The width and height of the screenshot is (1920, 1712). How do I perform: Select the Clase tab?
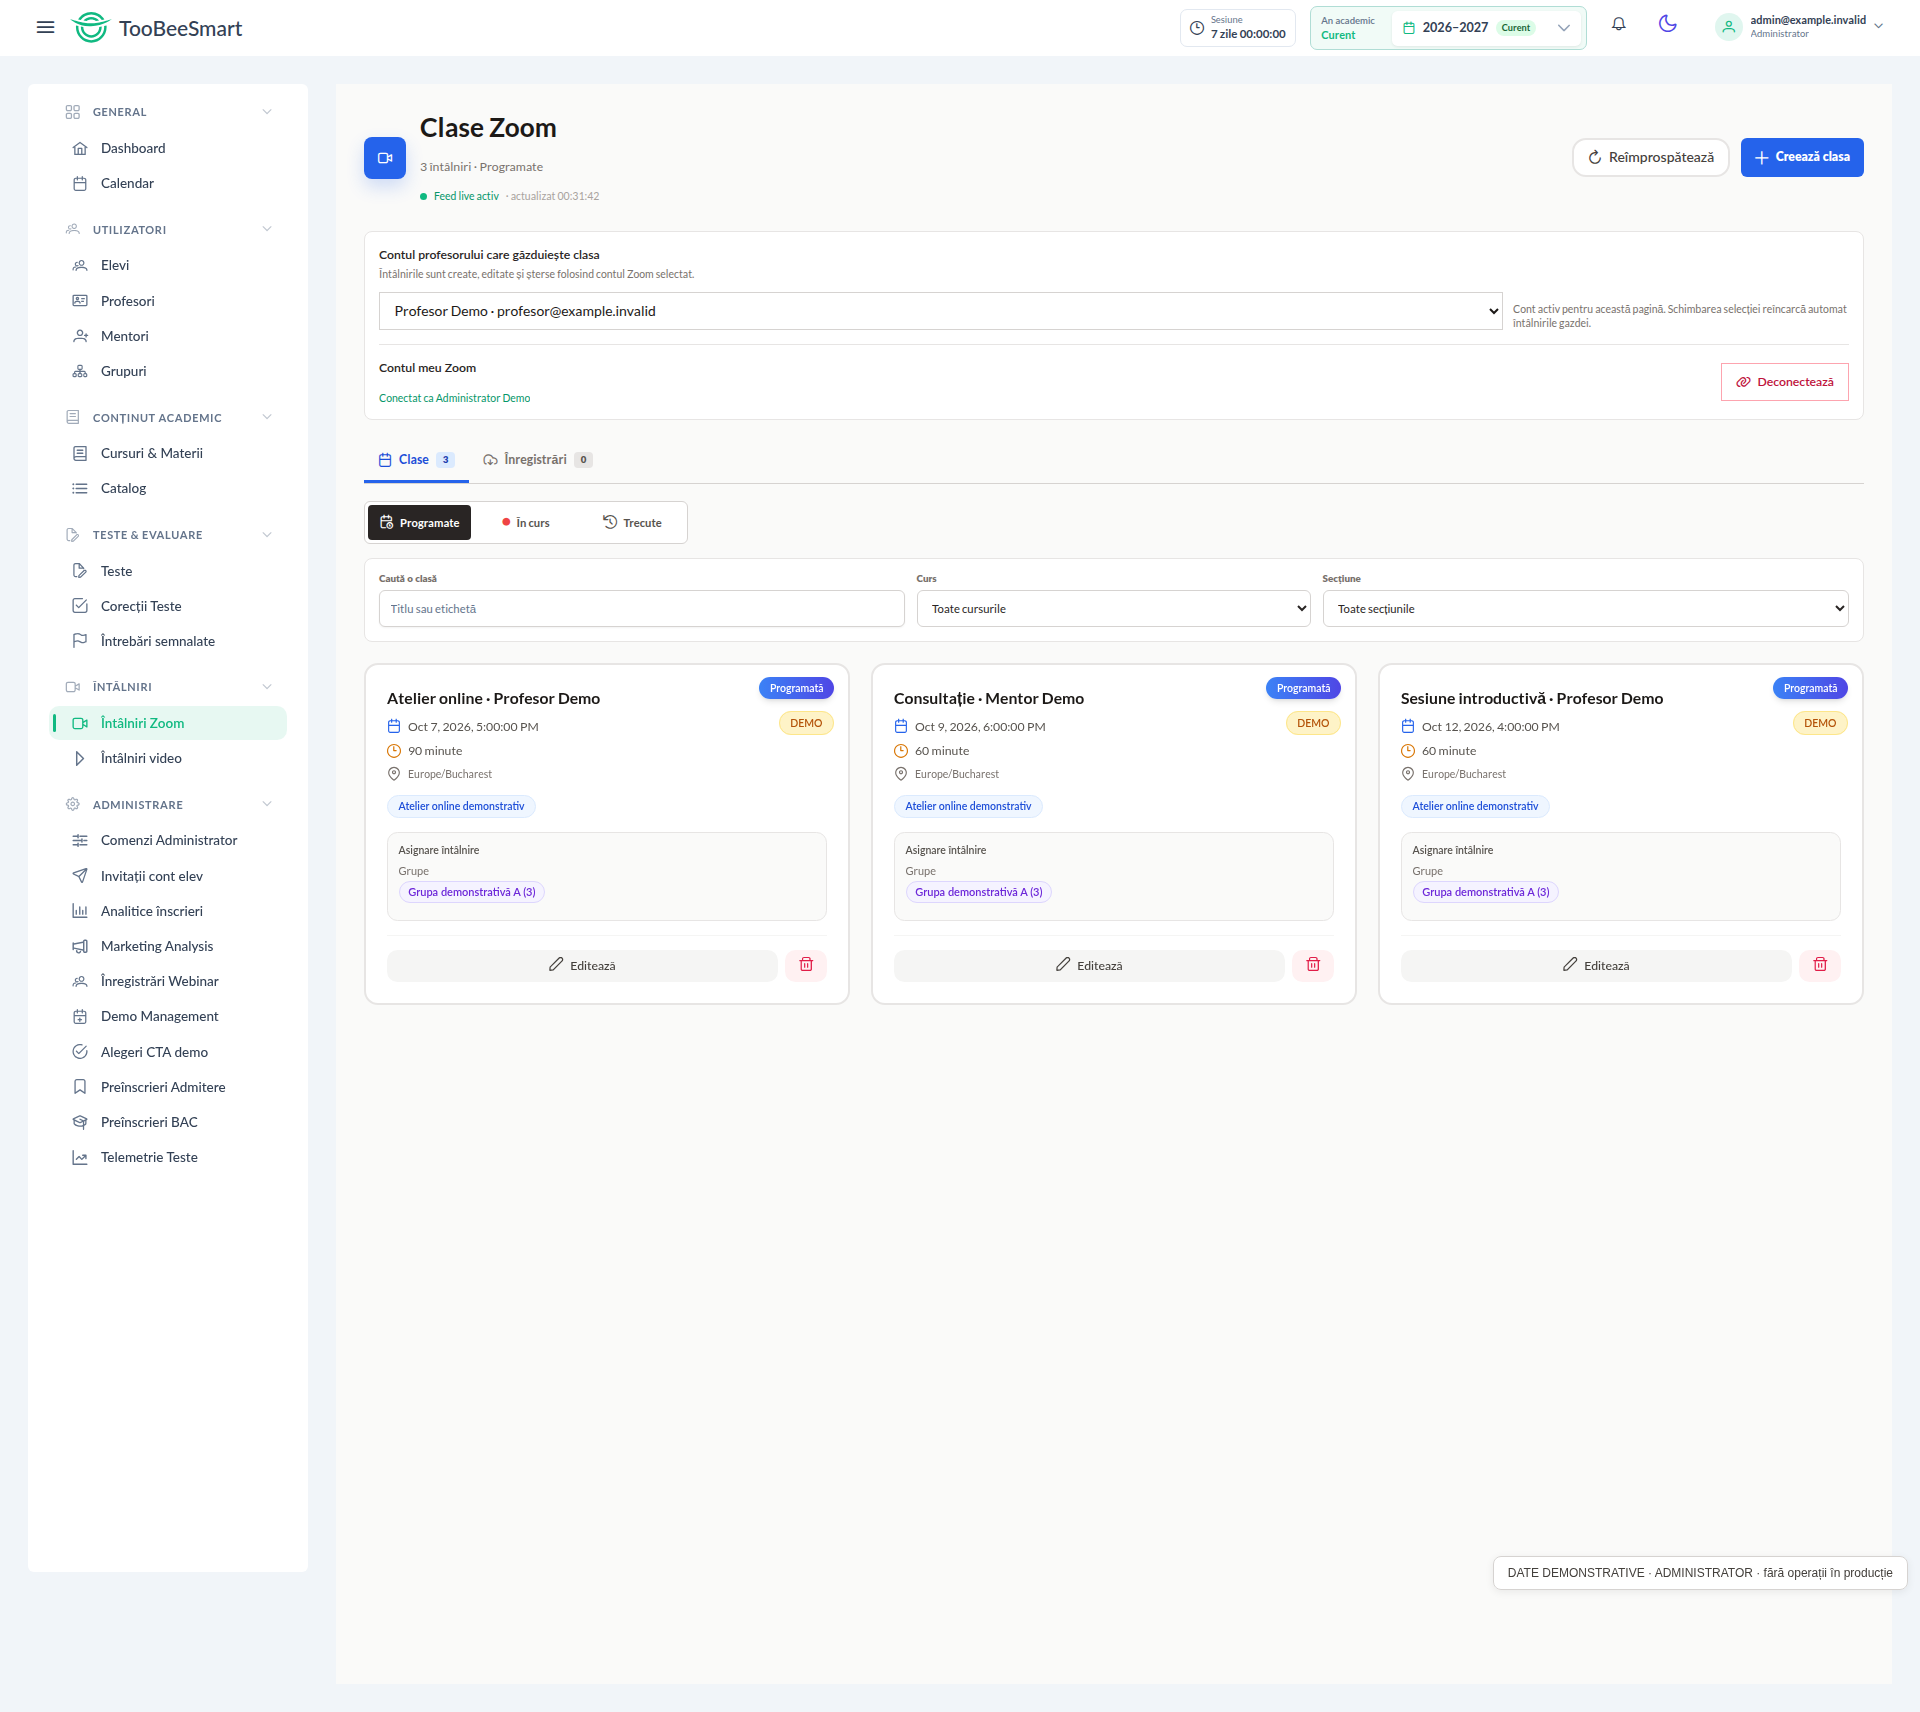(x=416, y=460)
